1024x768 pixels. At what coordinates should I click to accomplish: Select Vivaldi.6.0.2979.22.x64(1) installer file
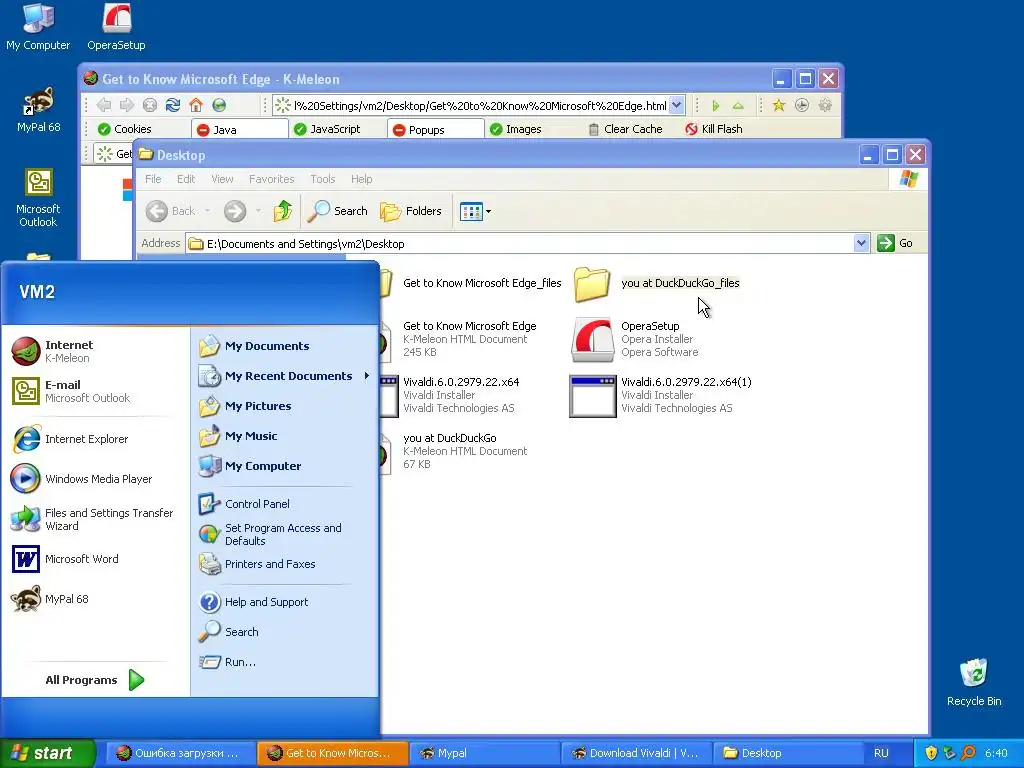click(661, 395)
